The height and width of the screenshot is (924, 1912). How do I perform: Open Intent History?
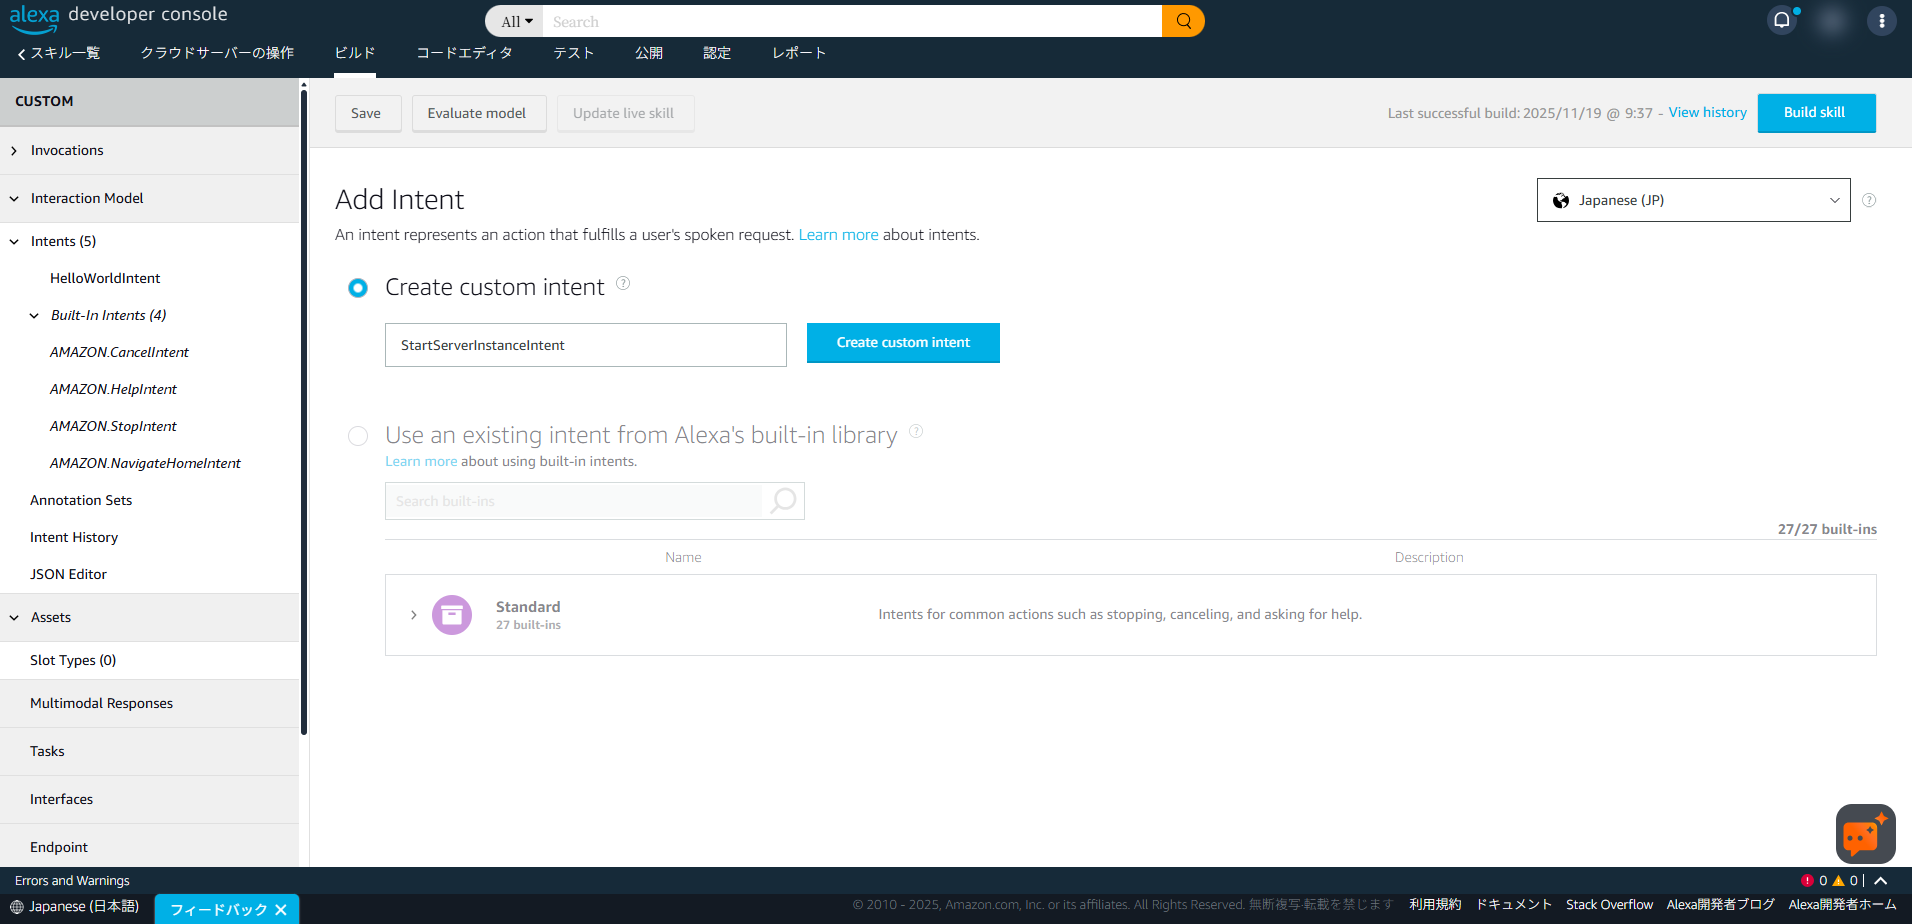point(74,537)
